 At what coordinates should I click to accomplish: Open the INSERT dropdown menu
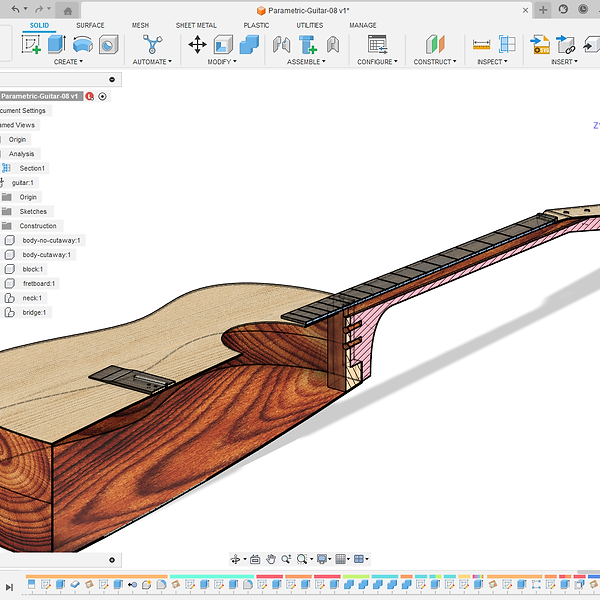564,62
